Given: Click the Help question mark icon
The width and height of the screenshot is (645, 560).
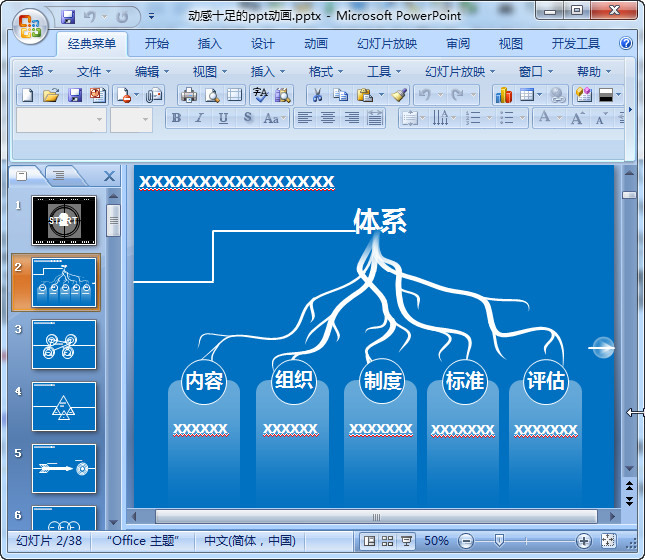Looking at the screenshot, I should click(626, 43).
